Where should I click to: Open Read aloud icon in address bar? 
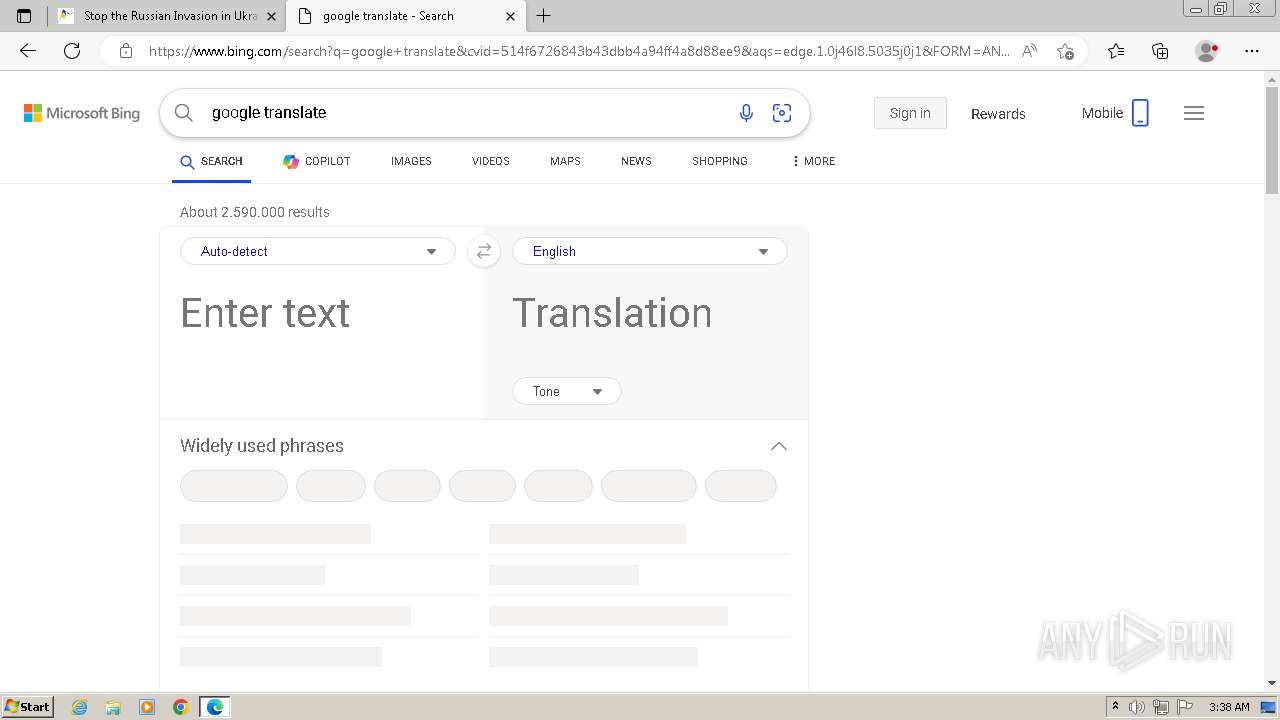click(x=1029, y=51)
